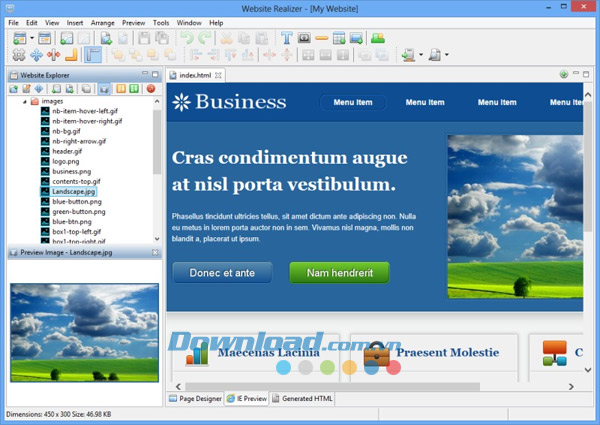
Task: Open the publish icon dropdown arrow
Action: pyautogui.click(x=421, y=55)
